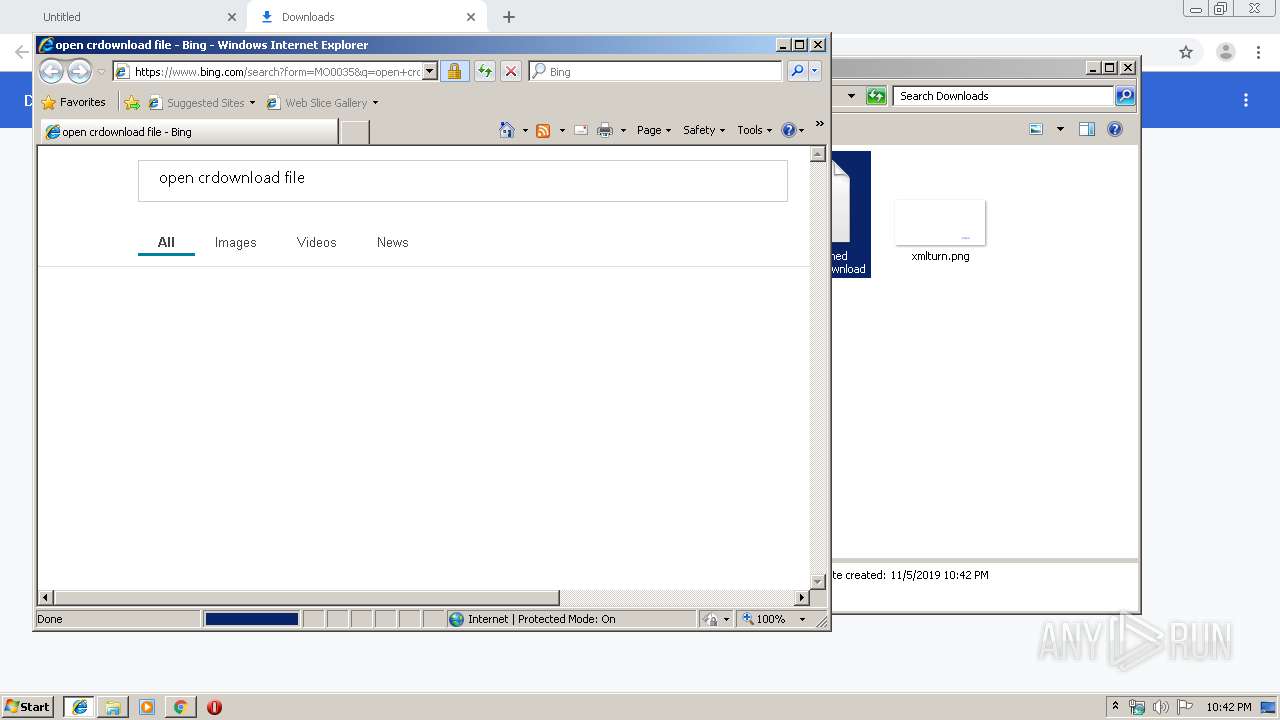
Task: Expand the command bar overflow chevron
Action: point(820,124)
